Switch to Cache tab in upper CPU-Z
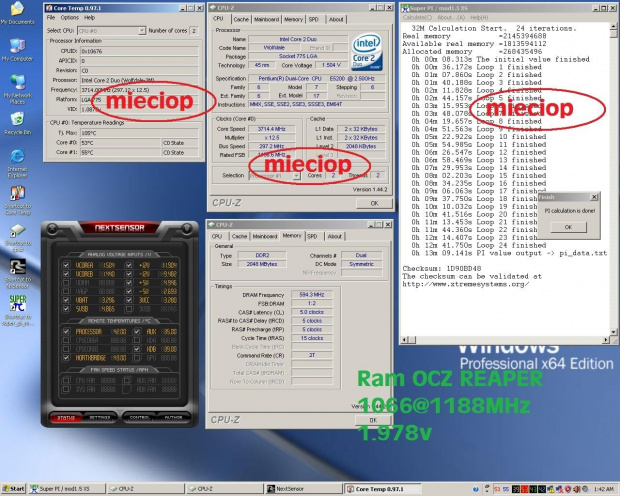620x496 pixels. (241, 19)
